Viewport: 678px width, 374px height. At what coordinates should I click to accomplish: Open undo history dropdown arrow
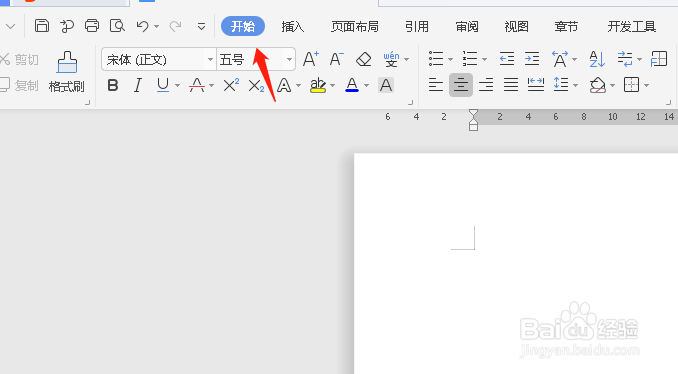[x=157, y=27]
